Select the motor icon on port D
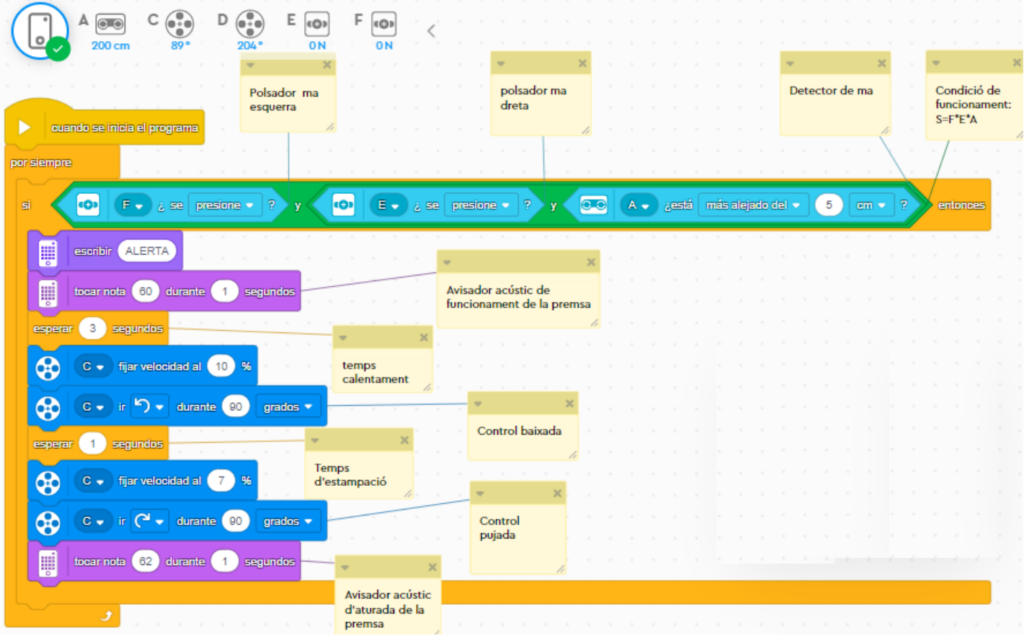The height and width of the screenshot is (643, 1024). [249, 23]
